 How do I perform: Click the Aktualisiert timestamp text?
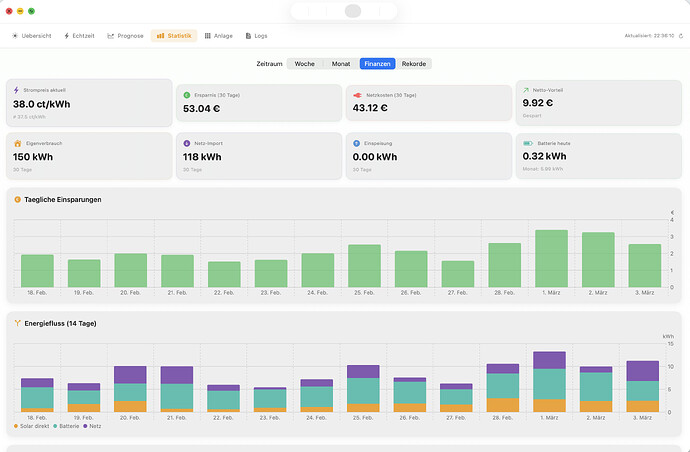coord(649,36)
